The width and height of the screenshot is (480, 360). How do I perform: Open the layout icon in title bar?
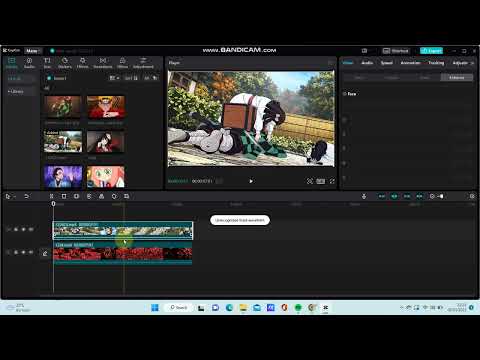364,51
